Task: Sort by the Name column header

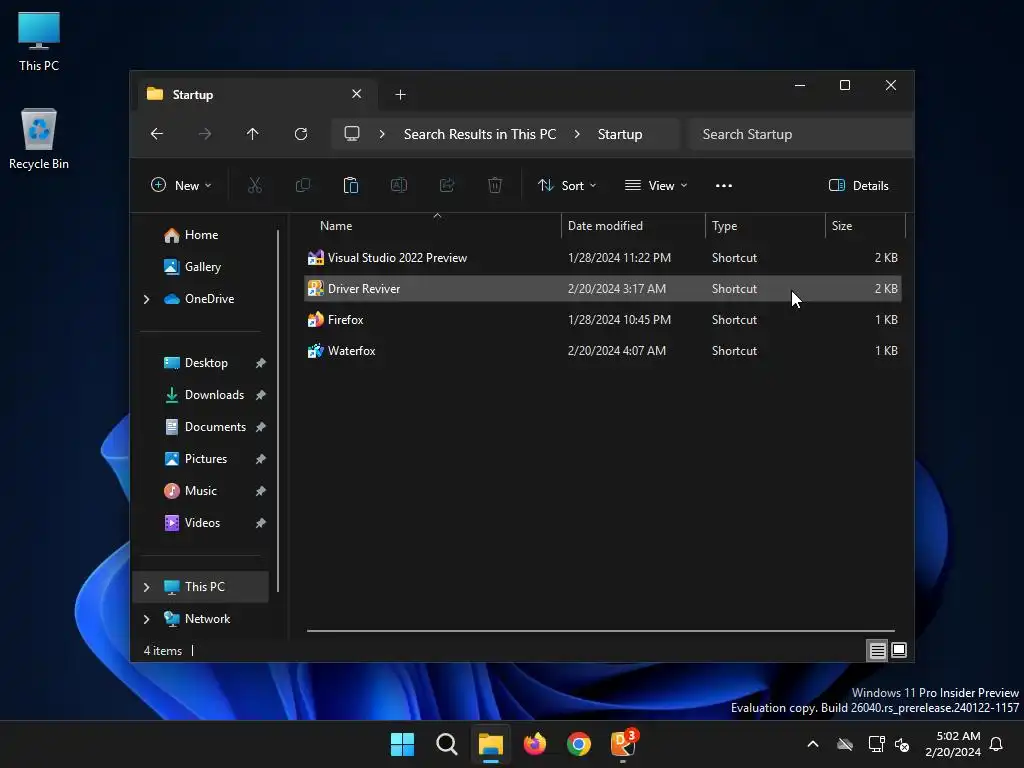Action: tap(432, 226)
